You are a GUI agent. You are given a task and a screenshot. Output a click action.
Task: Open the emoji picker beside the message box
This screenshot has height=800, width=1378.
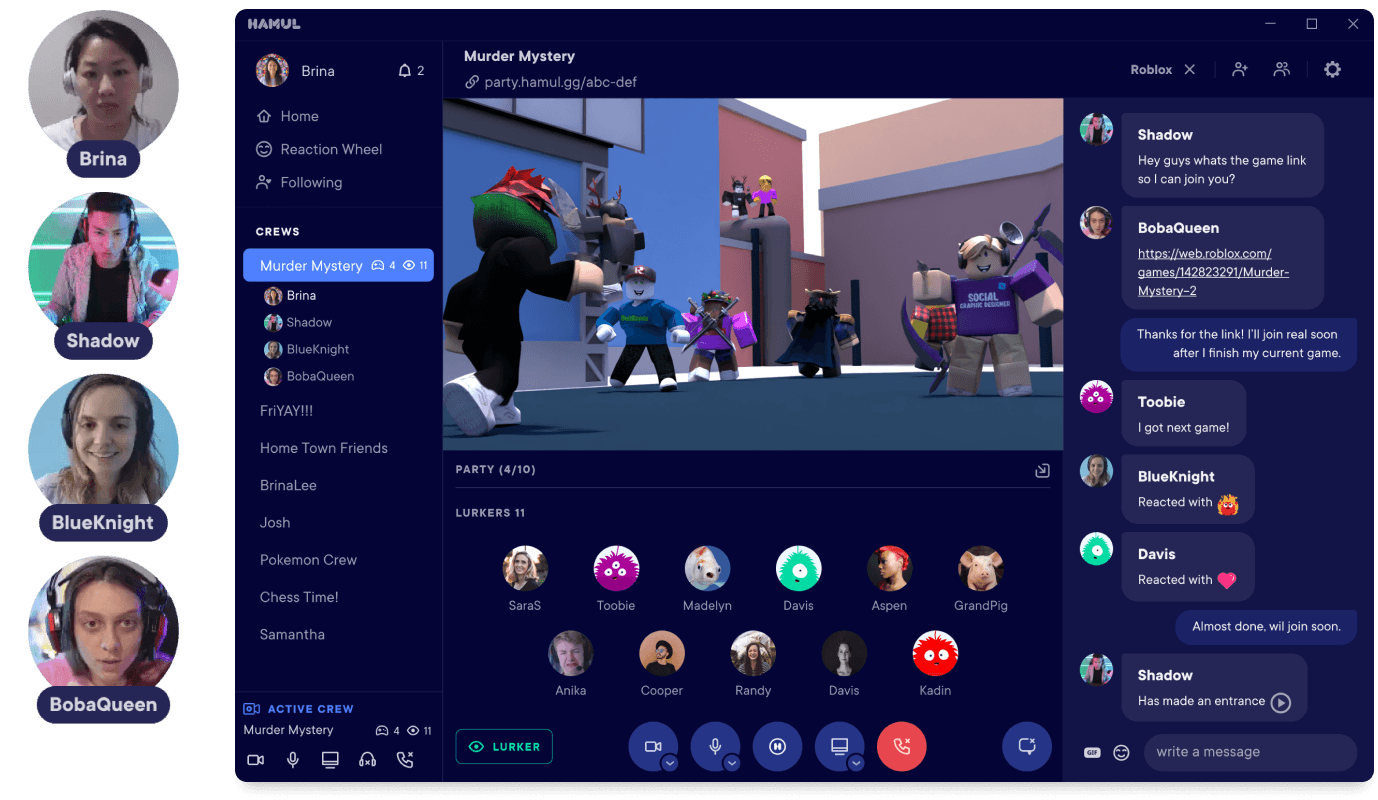point(1121,753)
